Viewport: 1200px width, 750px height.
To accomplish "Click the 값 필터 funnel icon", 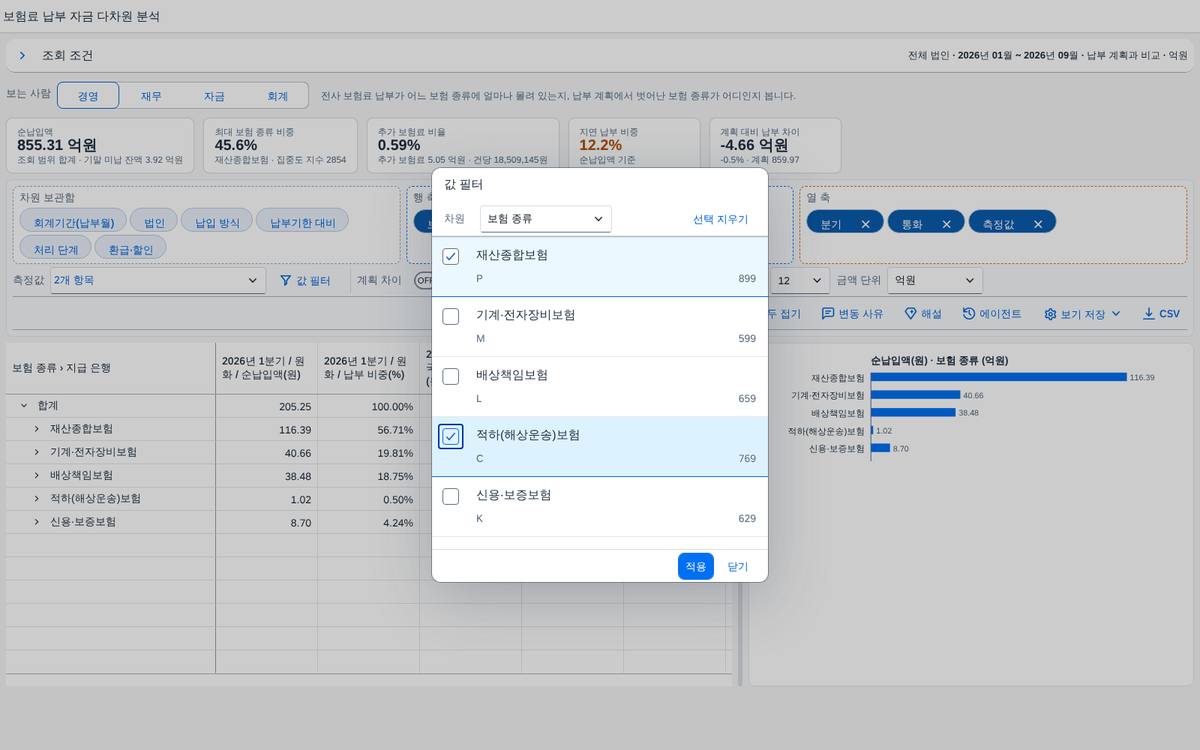I will click(285, 281).
